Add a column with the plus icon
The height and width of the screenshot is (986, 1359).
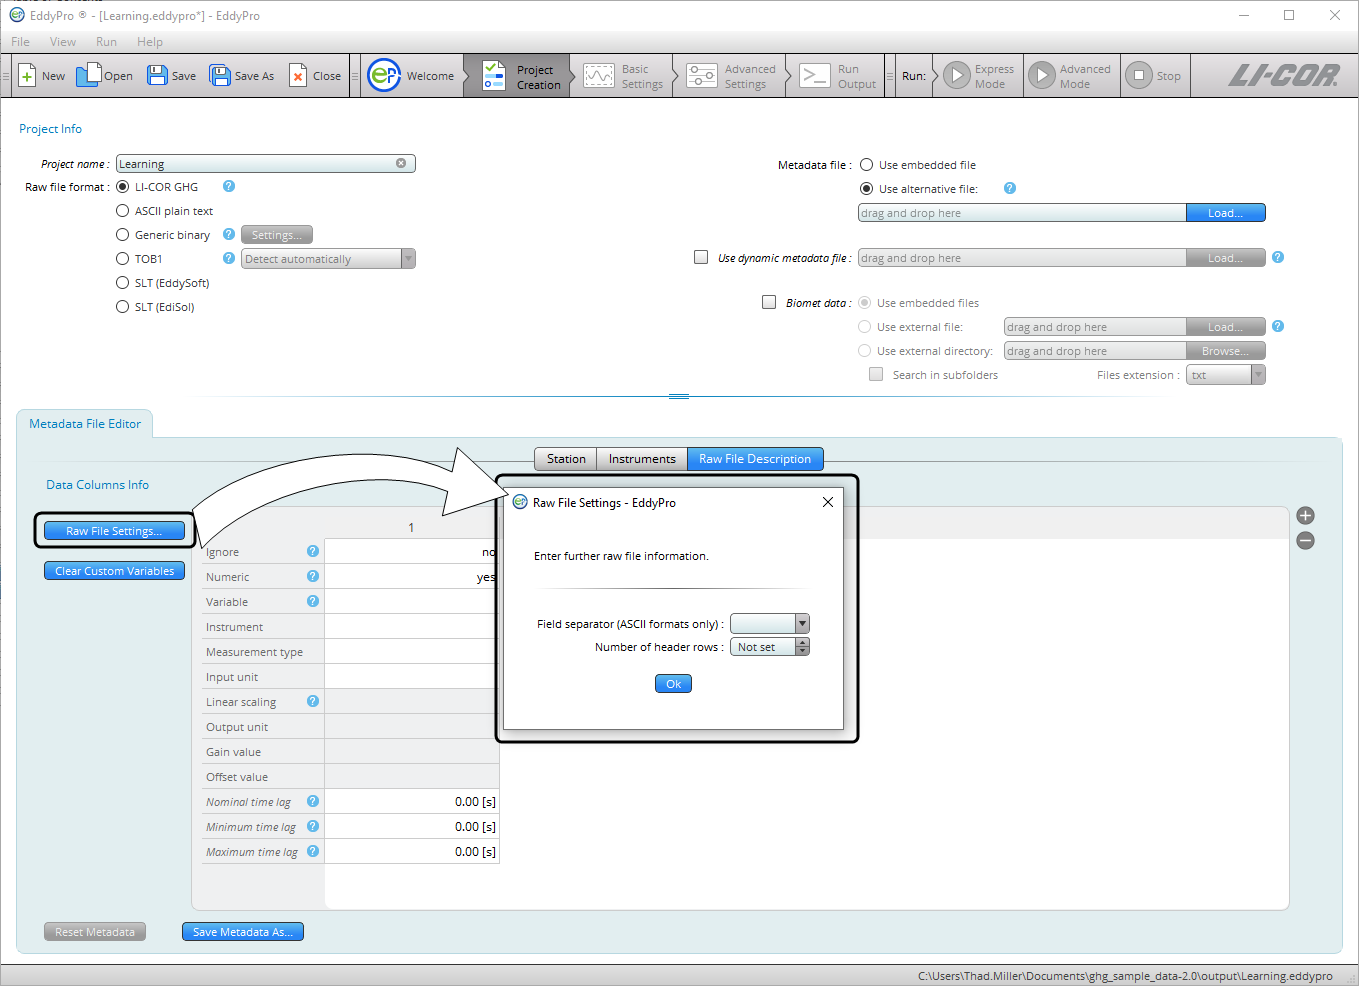1305,516
